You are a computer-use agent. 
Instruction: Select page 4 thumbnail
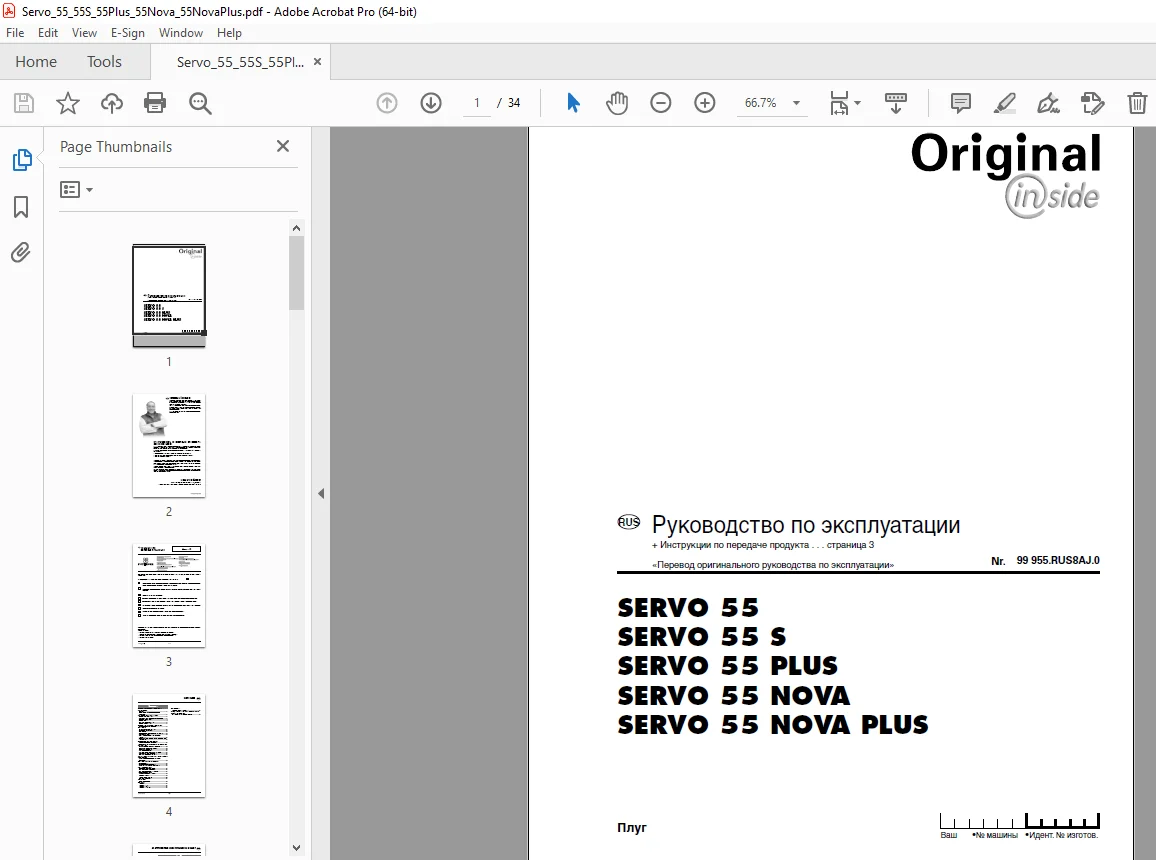[x=169, y=746]
